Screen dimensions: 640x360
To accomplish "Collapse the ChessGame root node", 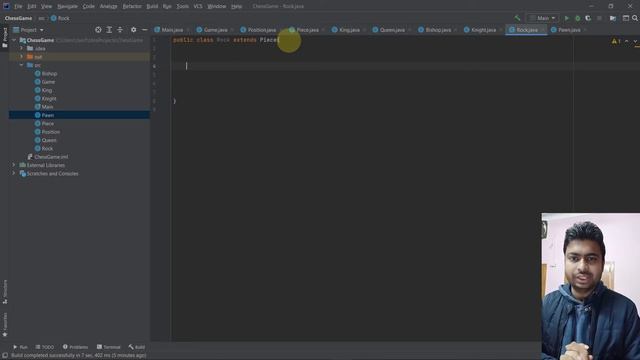I will [14, 40].
